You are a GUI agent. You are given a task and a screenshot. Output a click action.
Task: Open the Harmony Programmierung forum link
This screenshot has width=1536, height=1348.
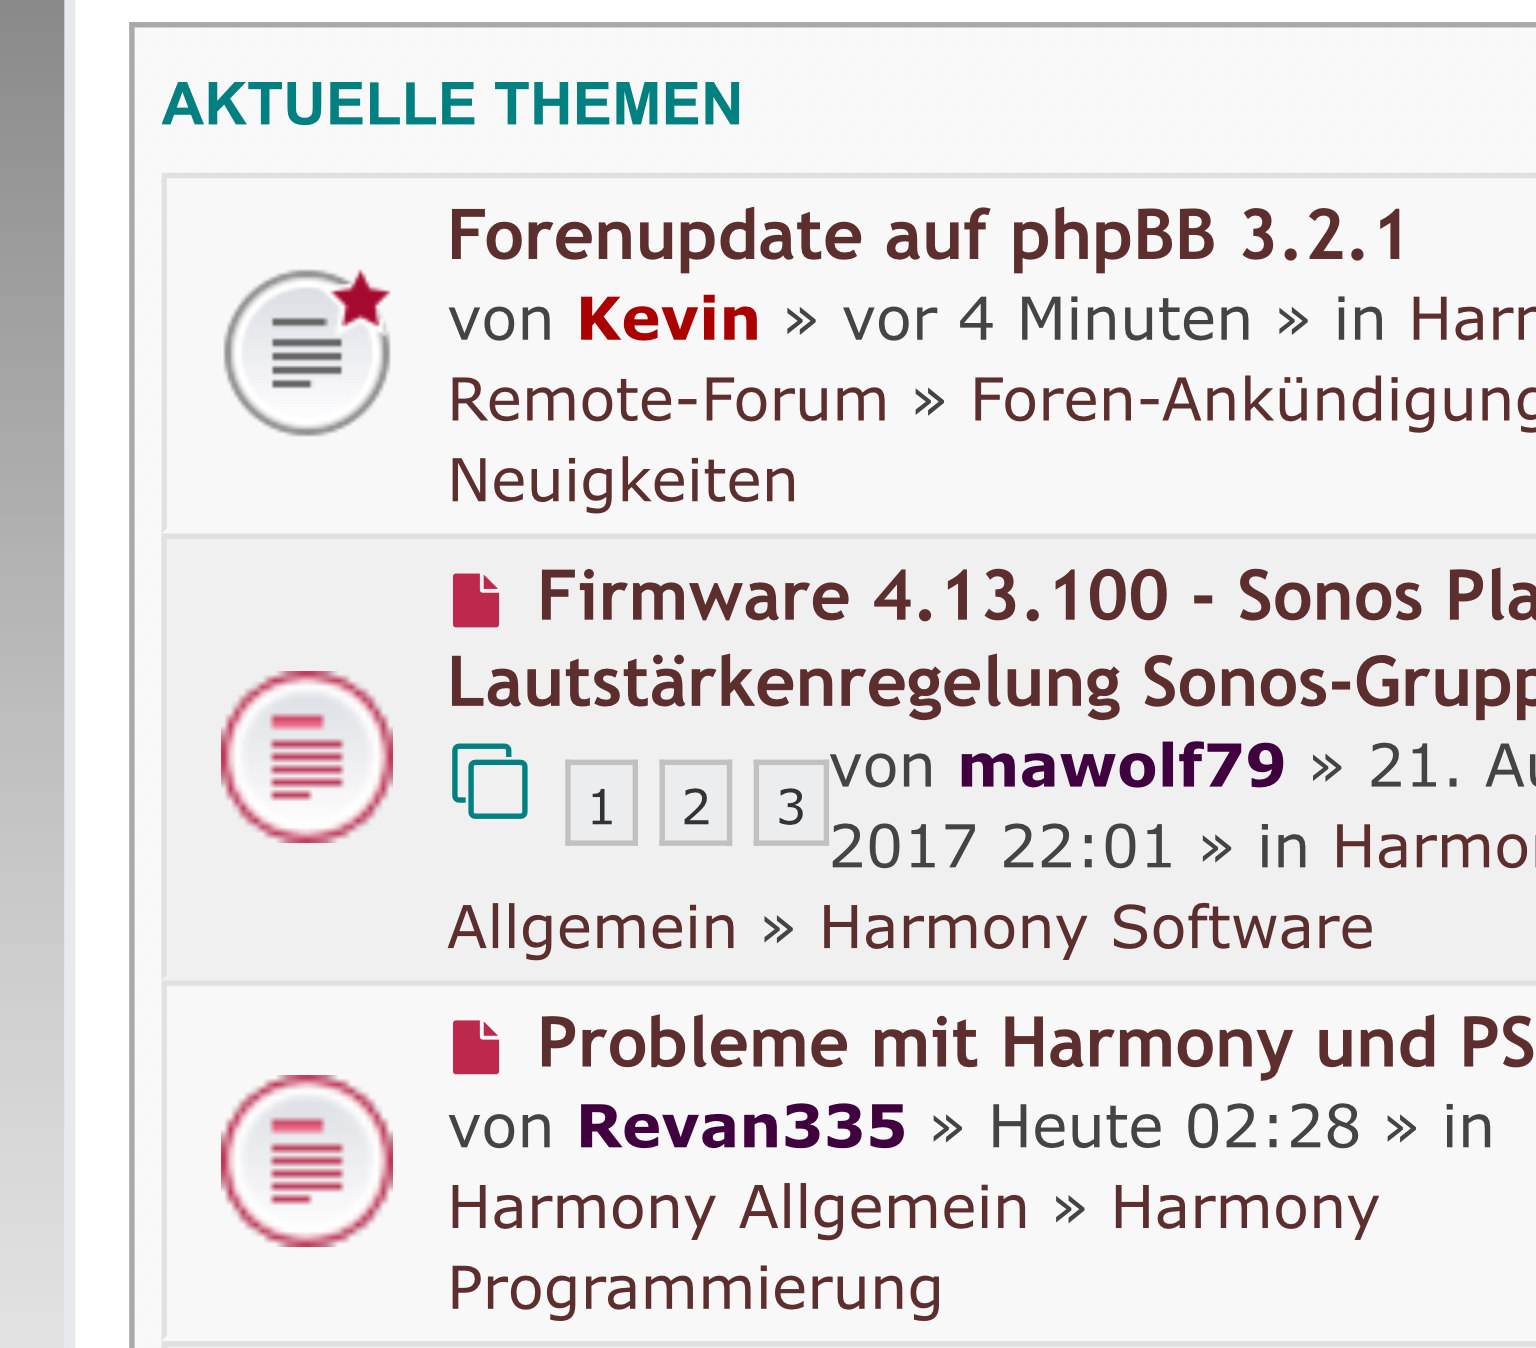(x=695, y=1288)
